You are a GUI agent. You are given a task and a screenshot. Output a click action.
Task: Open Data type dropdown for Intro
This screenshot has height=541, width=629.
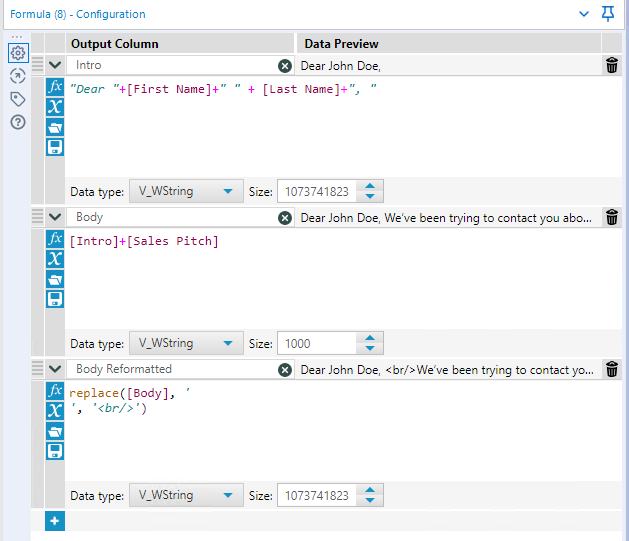tap(186, 191)
